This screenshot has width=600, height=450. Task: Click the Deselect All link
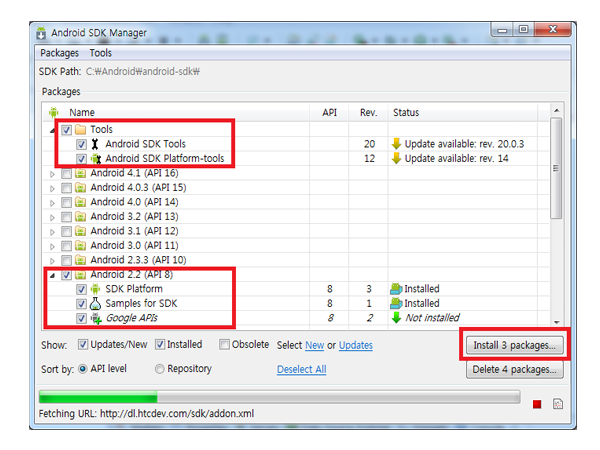[301, 369]
